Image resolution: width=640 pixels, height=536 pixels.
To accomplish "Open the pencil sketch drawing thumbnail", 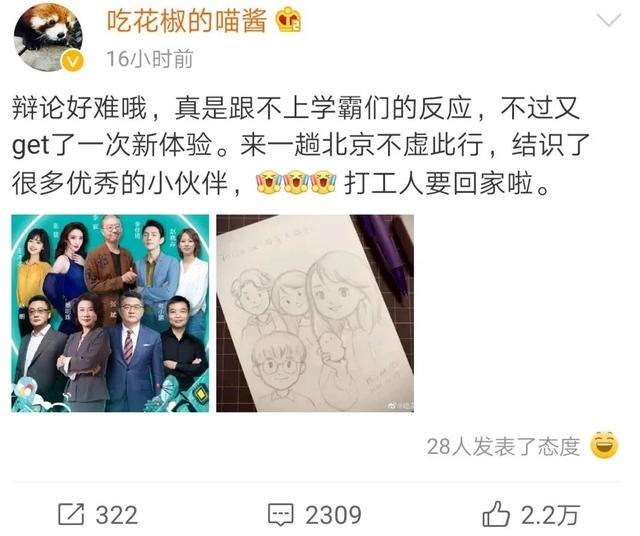I will (315, 313).
